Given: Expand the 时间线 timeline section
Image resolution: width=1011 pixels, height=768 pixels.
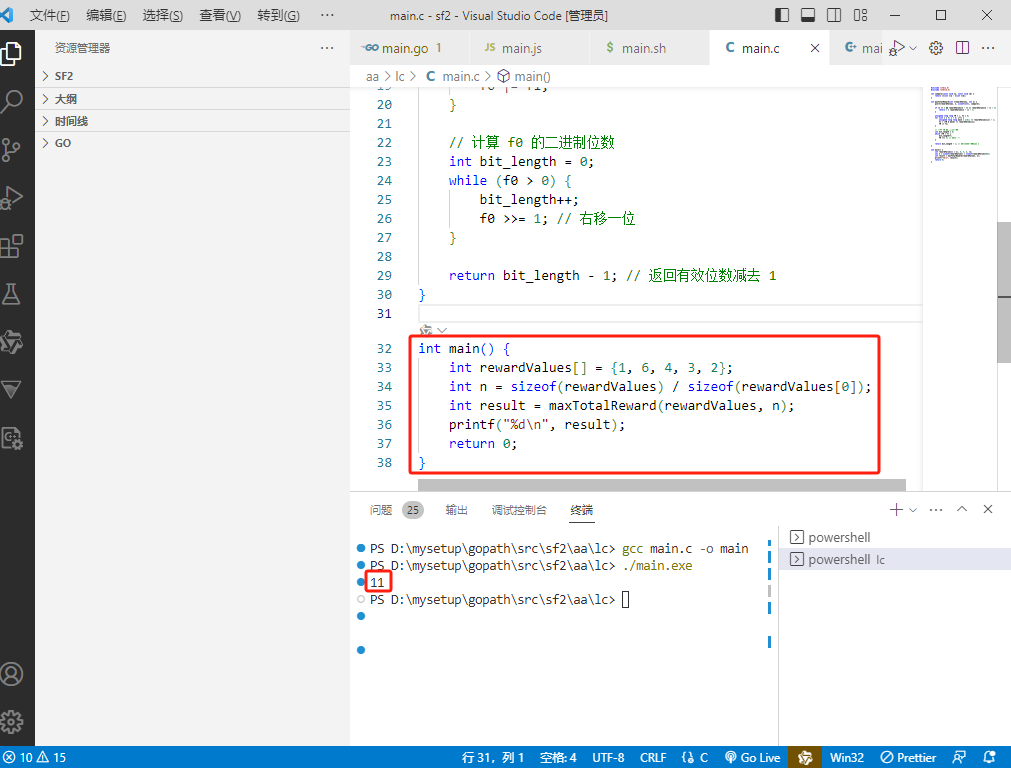Looking at the screenshot, I should click(193, 121).
